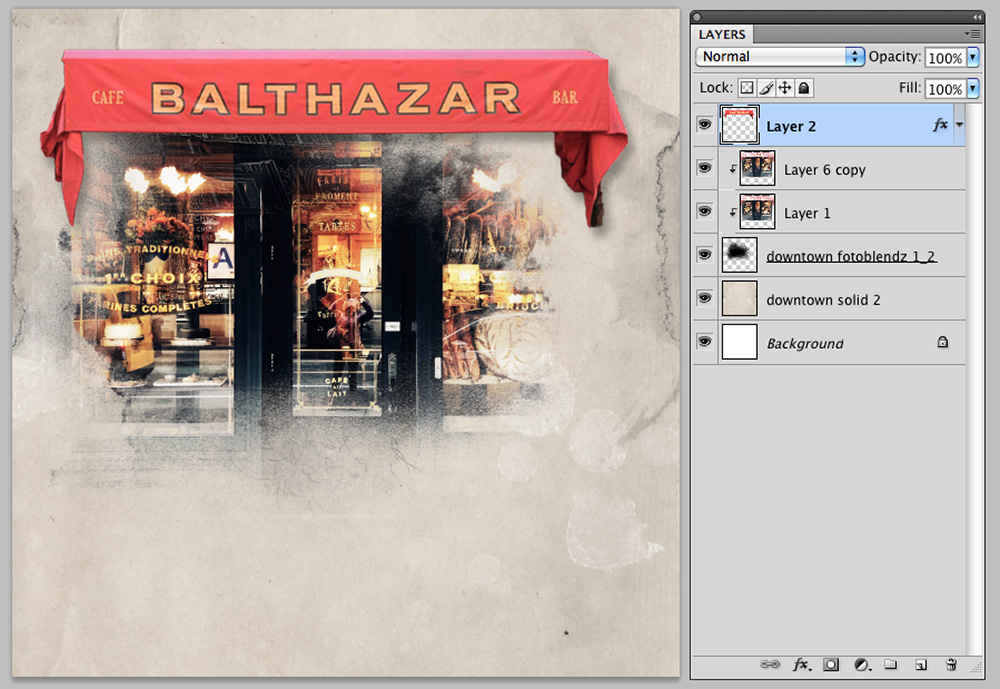Click the fx indicator on Layer 2

pyautogui.click(x=940, y=125)
